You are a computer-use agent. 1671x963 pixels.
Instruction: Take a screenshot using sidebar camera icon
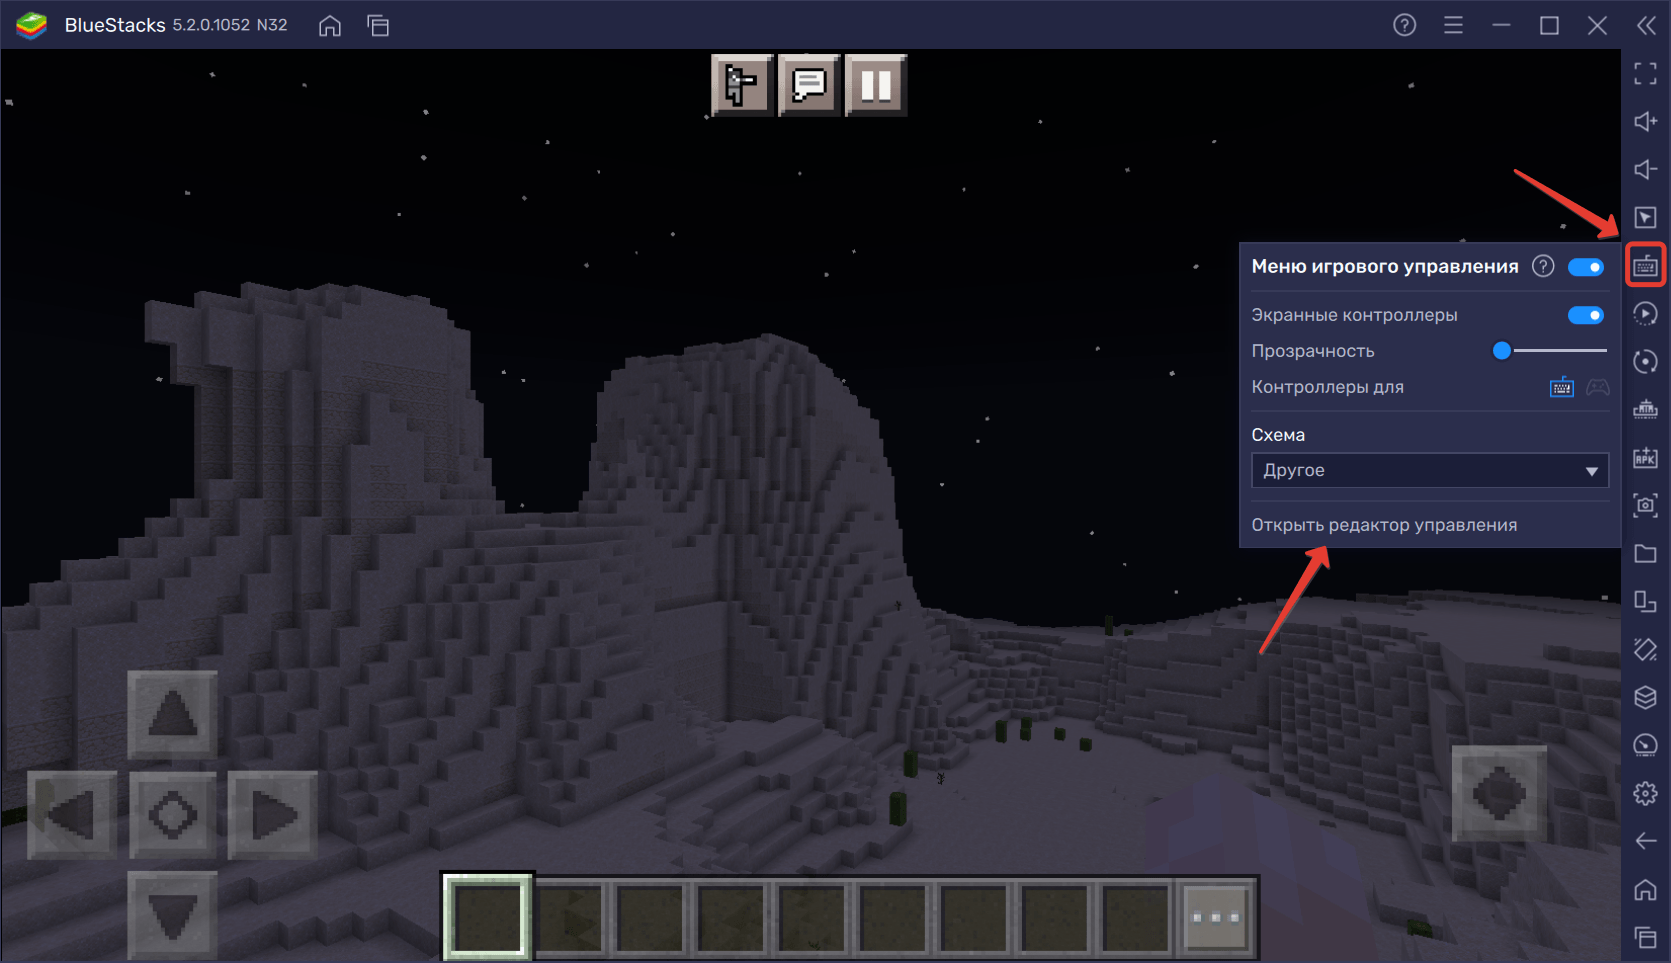pos(1645,506)
